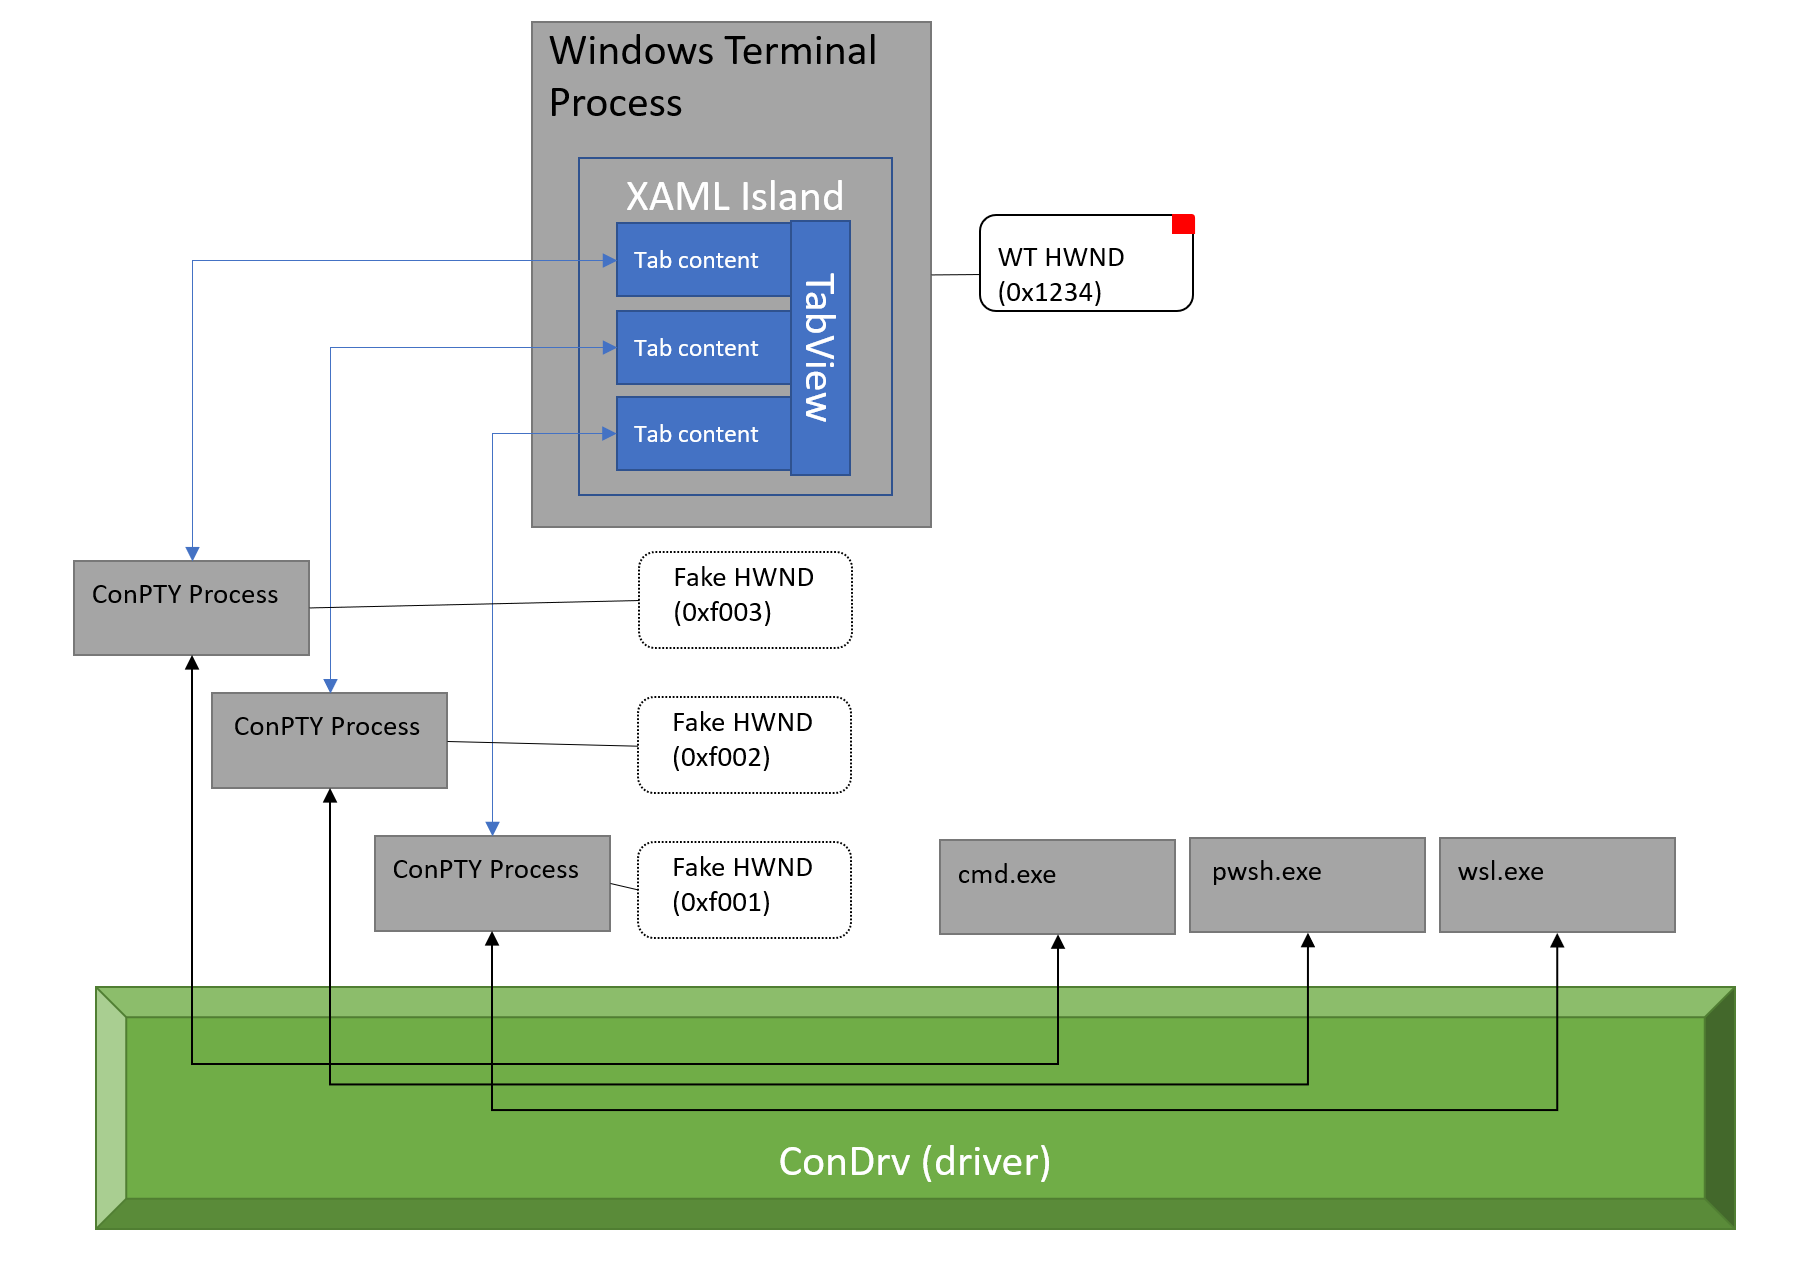
Task: Select the third Tab content item
Action: 704,434
